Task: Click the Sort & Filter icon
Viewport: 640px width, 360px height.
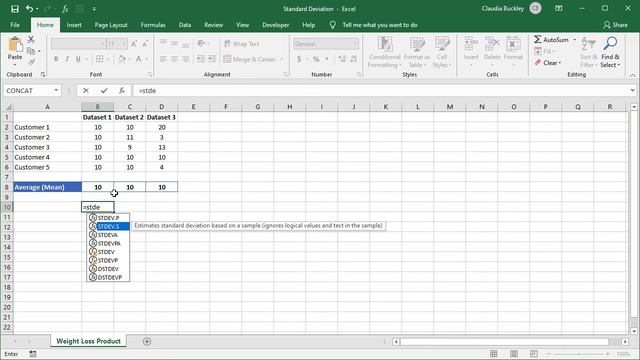Action: pyautogui.click(x=589, y=44)
